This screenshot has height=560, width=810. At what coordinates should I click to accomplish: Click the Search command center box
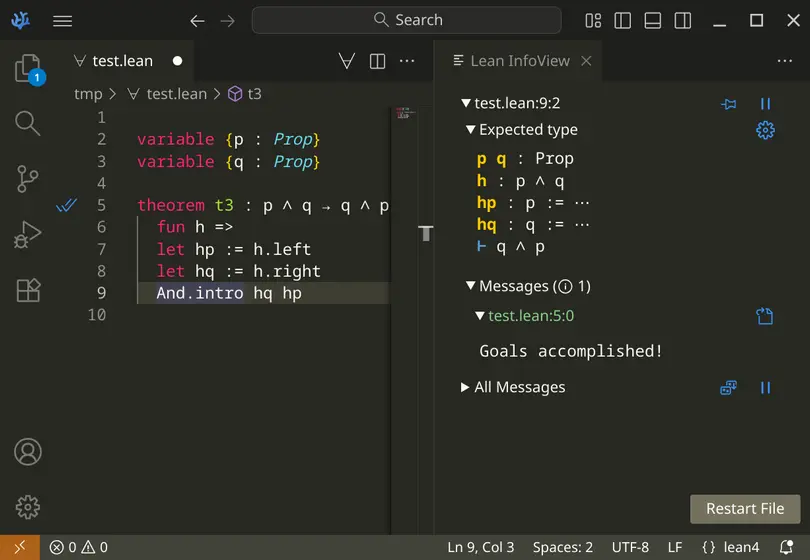coord(407,20)
